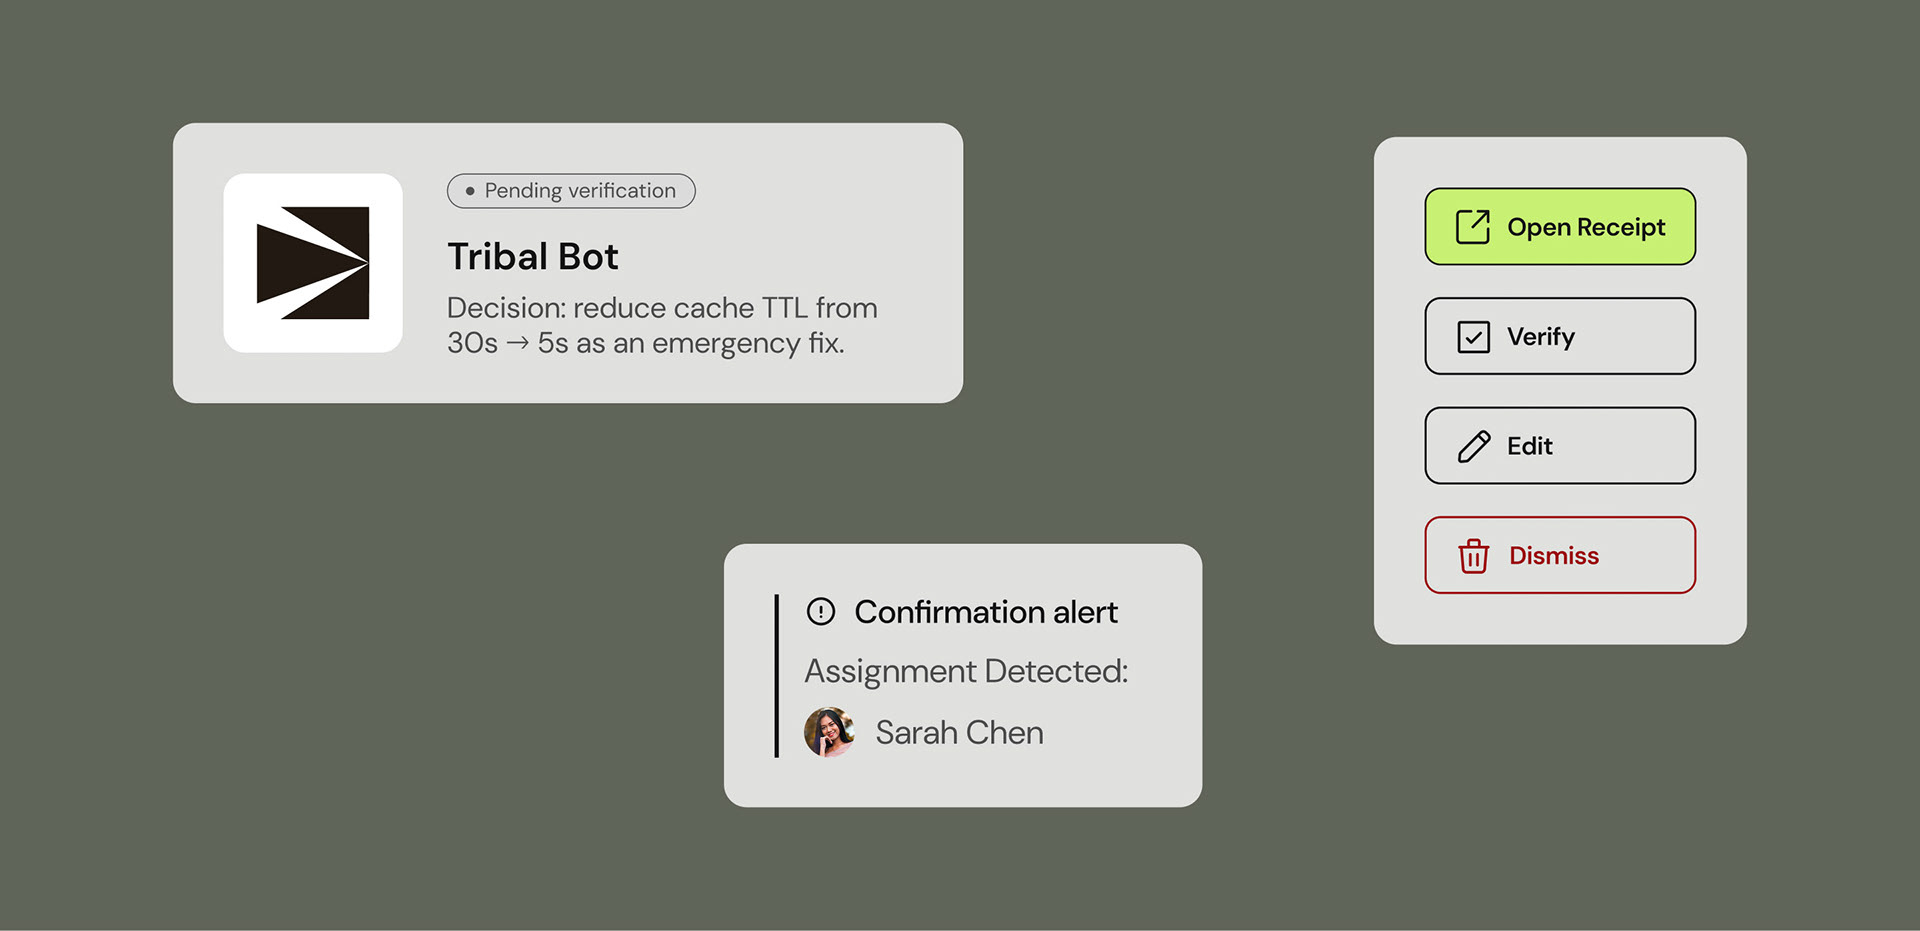
Task: Click the Assignment Detected label
Action: click(966, 671)
